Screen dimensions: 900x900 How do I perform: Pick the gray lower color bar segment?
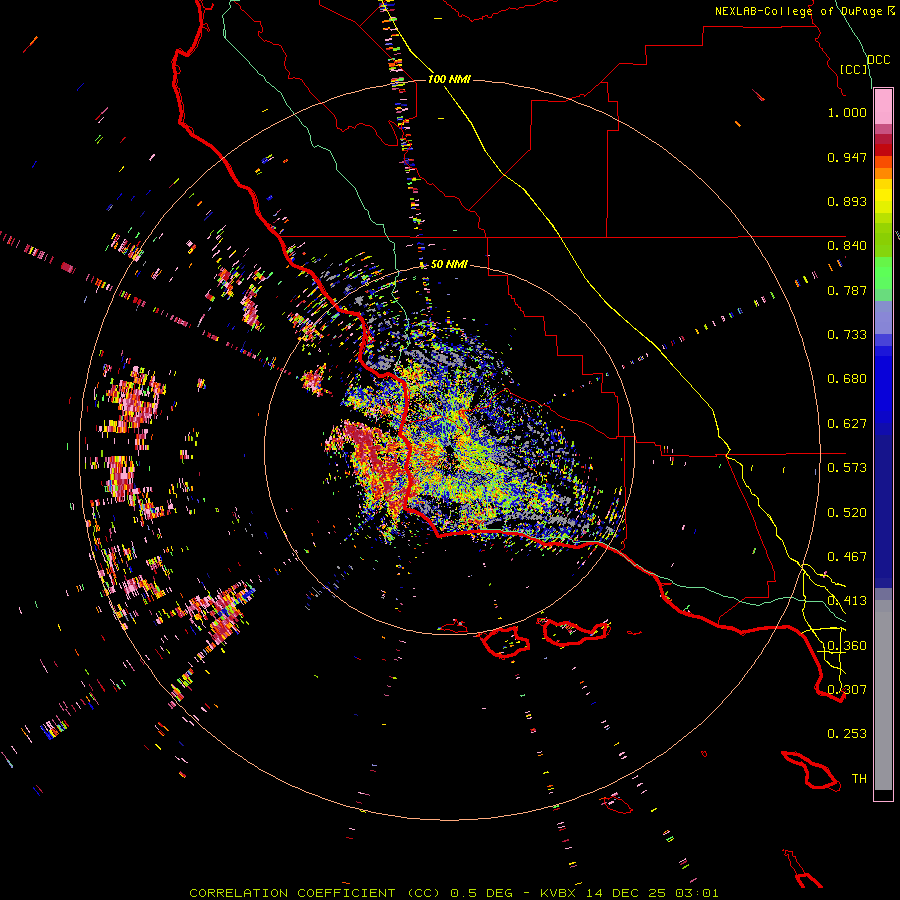(x=883, y=695)
